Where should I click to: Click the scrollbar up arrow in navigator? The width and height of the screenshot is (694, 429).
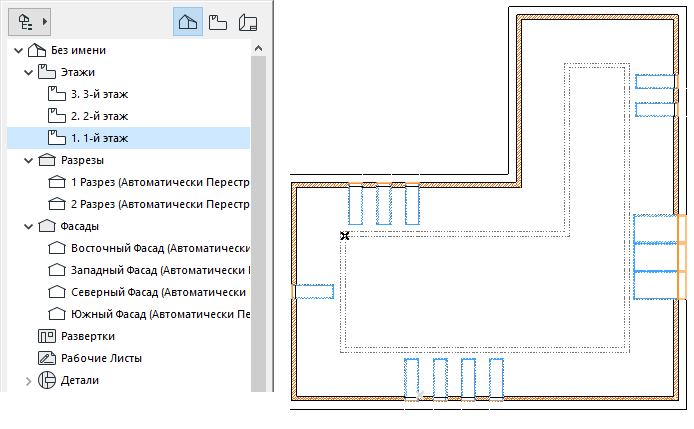[x=258, y=48]
